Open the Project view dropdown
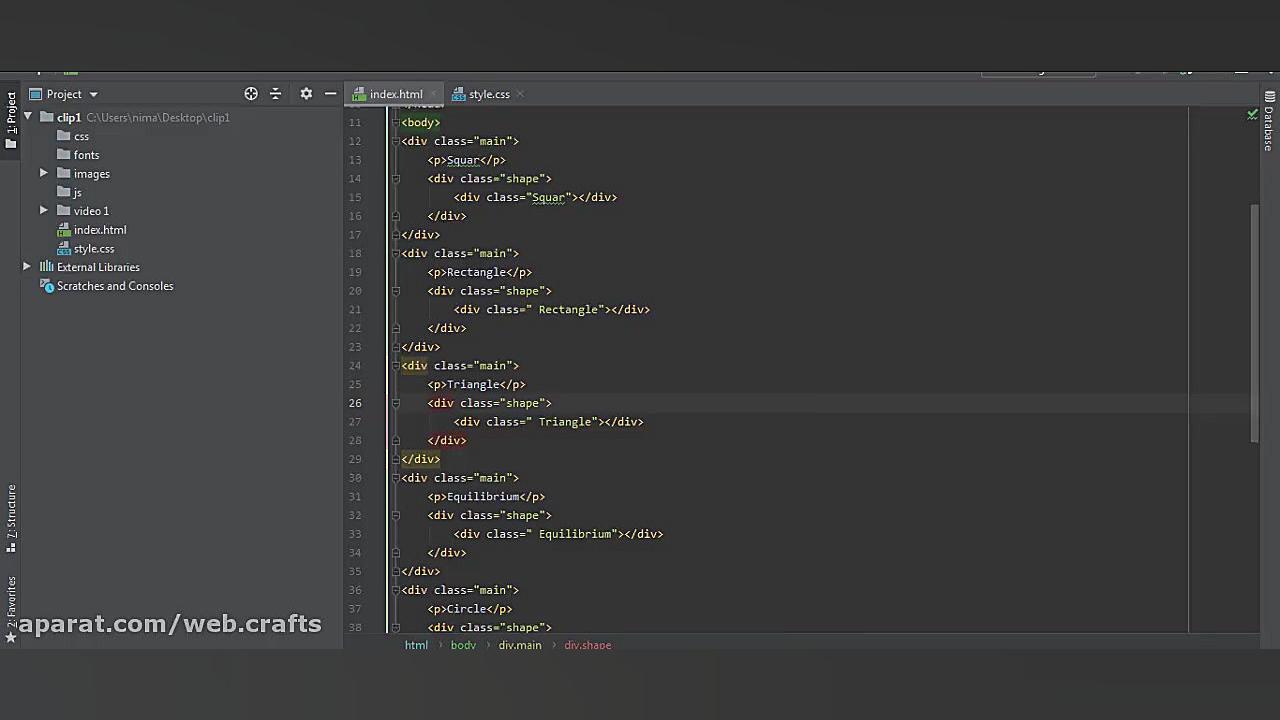The width and height of the screenshot is (1280, 720). [92, 93]
